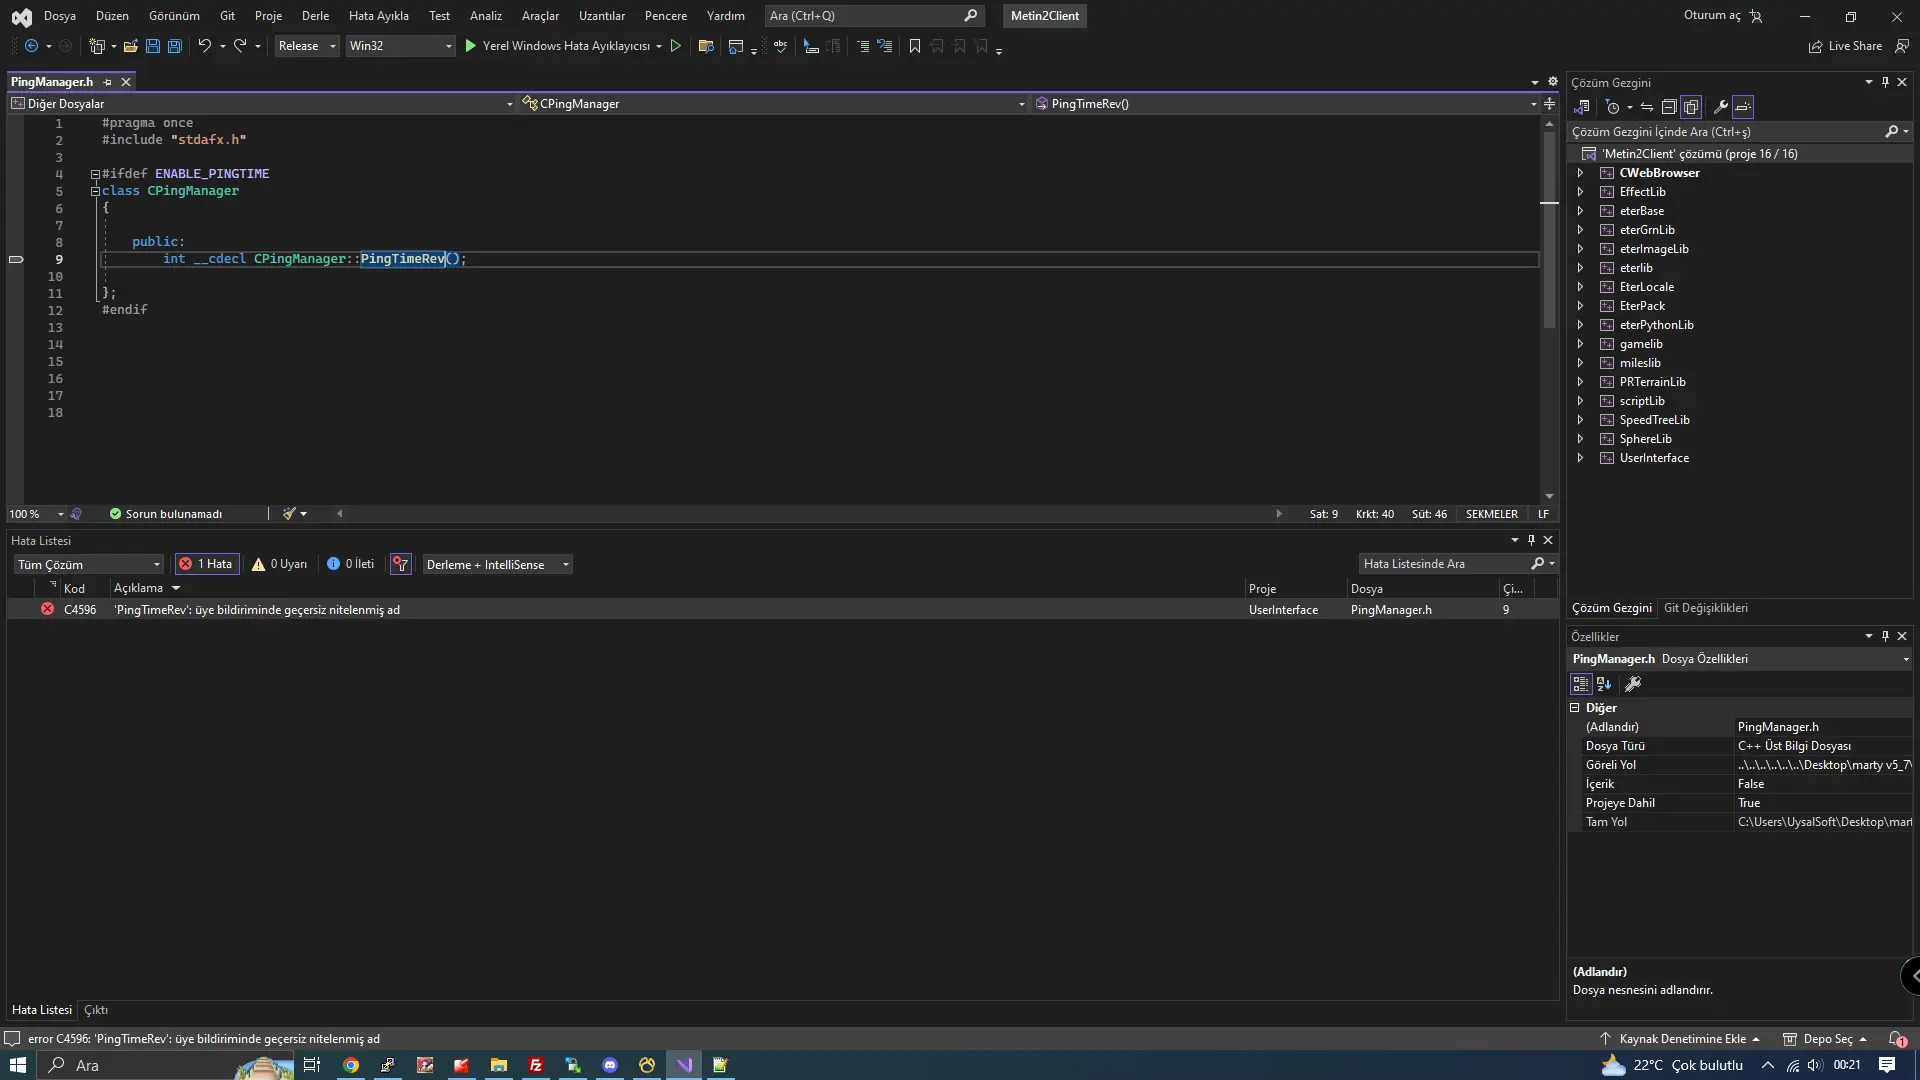Open the Derleme + IntelliSense dropdown
This screenshot has height=1080, width=1920.
(x=498, y=564)
